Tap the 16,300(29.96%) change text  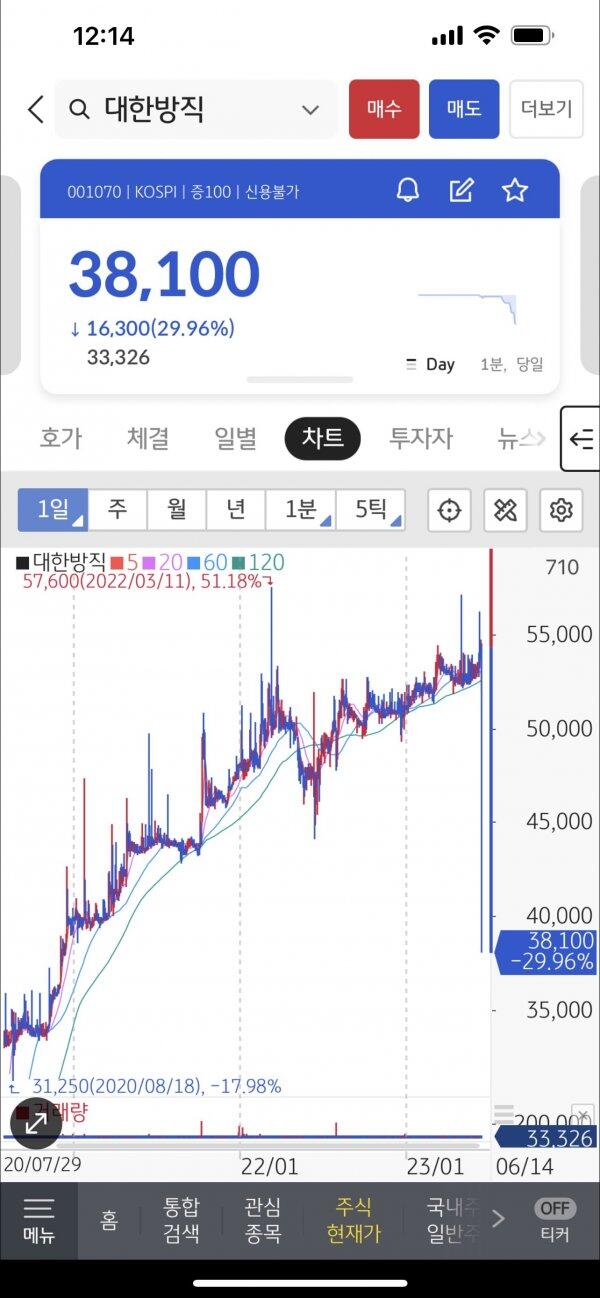pyautogui.click(x=152, y=328)
